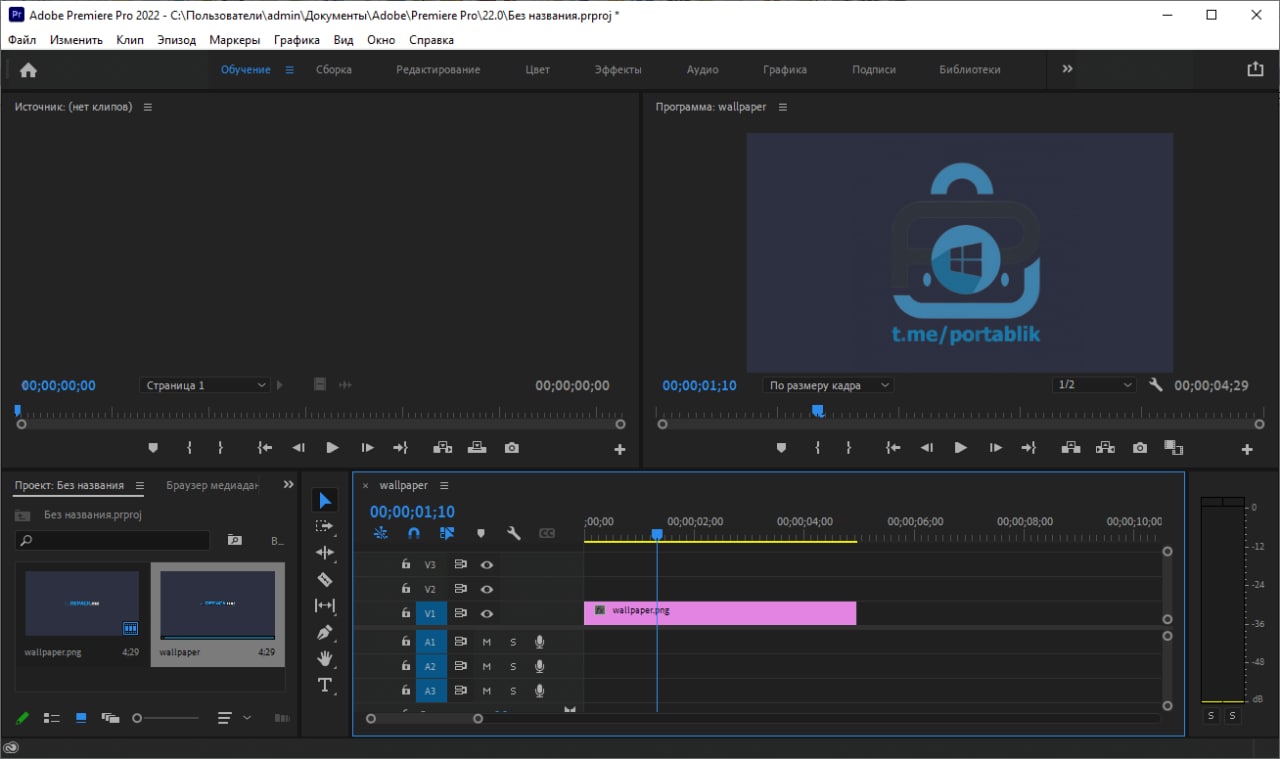The height and width of the screenshot is (759, 1280).
Task: Hide track V1 with eye icon
Action: click(487, 613)
